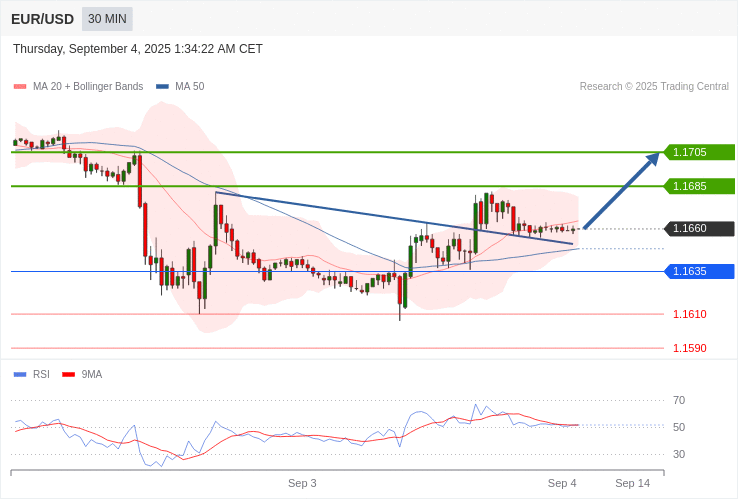Click the 1.1660 current price tag
The width and height of the screenshot is (738, 500).
click(x=699, y=228)
